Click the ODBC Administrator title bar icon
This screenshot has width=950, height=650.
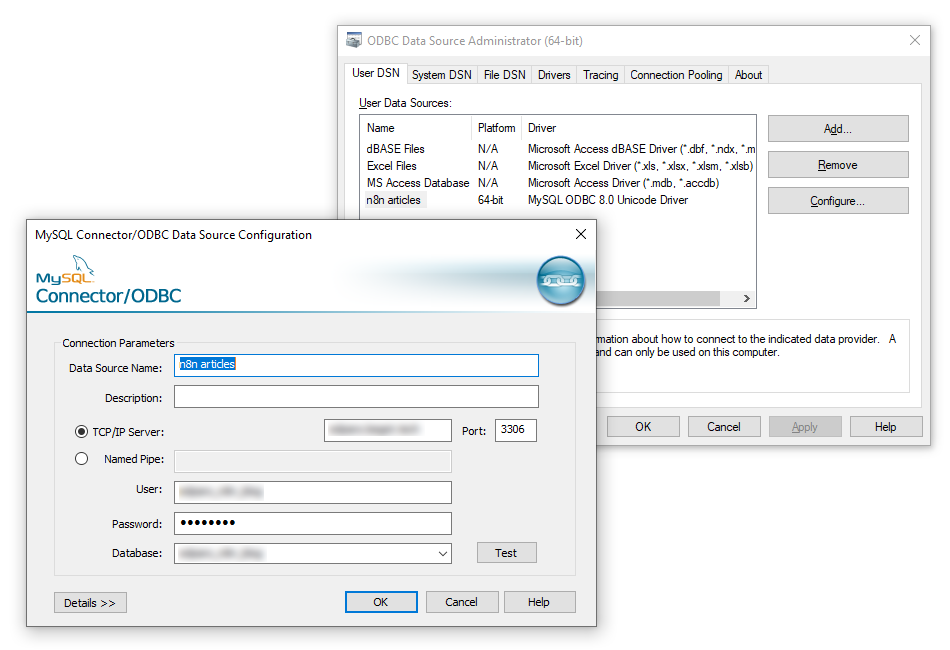pos(353,39)
